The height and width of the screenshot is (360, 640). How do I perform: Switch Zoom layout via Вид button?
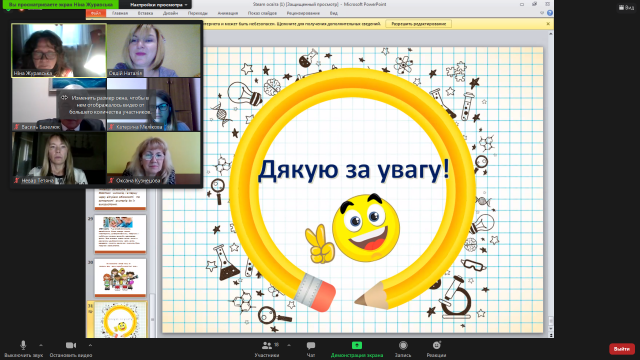coord(627,7)
